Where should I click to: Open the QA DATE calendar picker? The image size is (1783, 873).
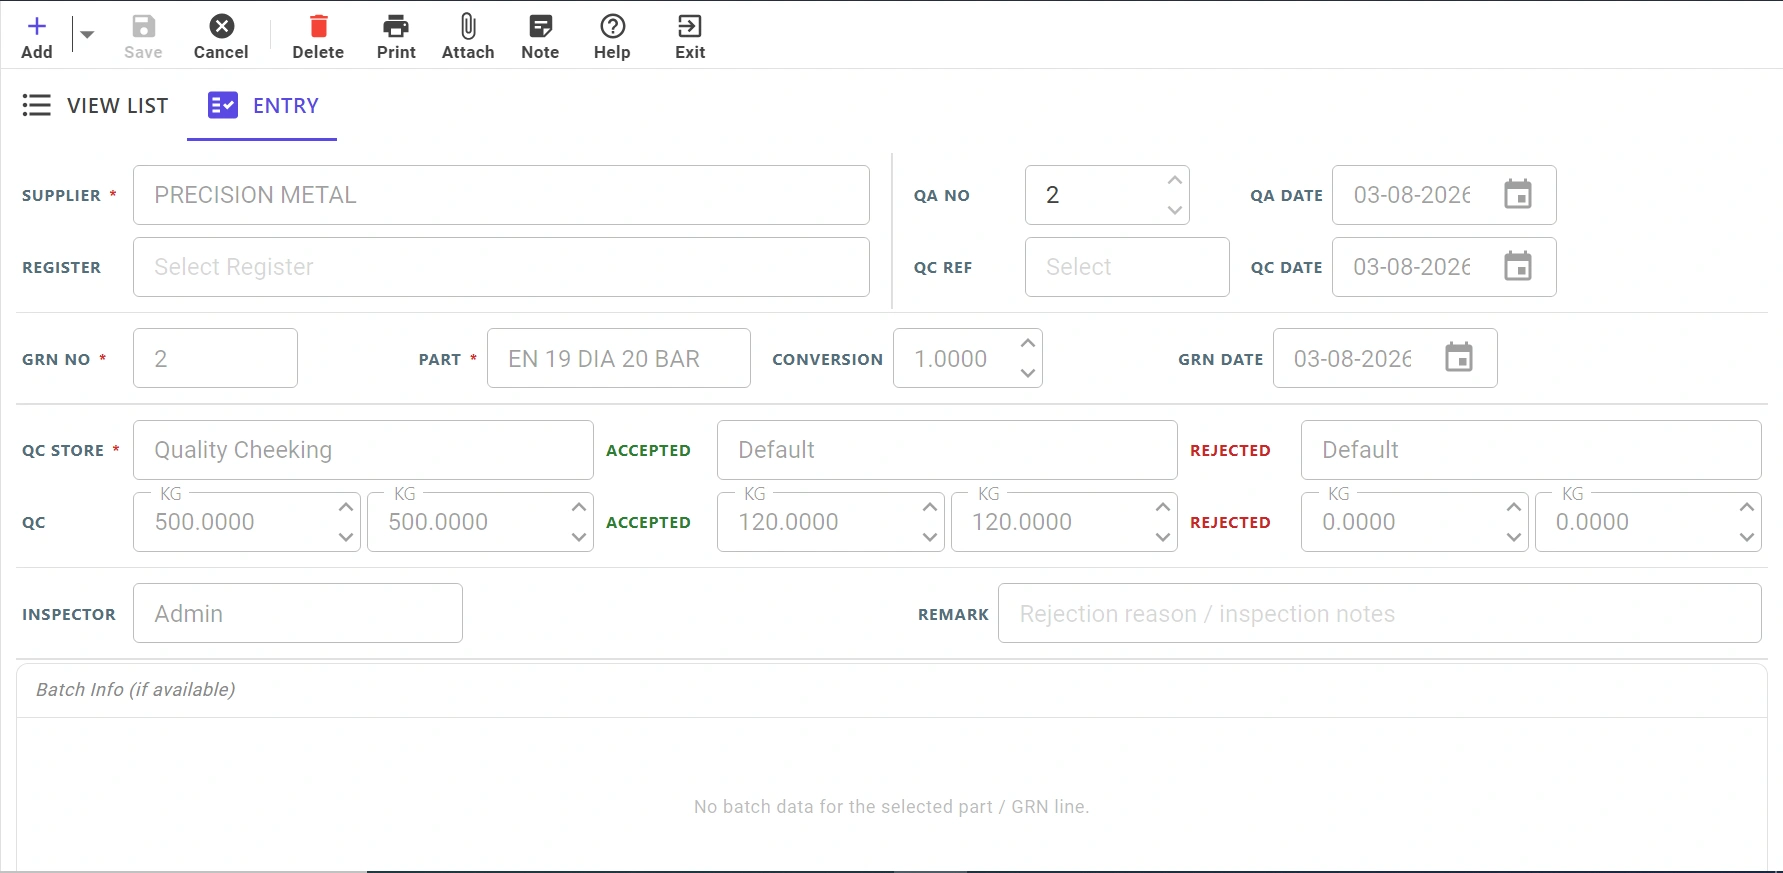click(1518, 194)
